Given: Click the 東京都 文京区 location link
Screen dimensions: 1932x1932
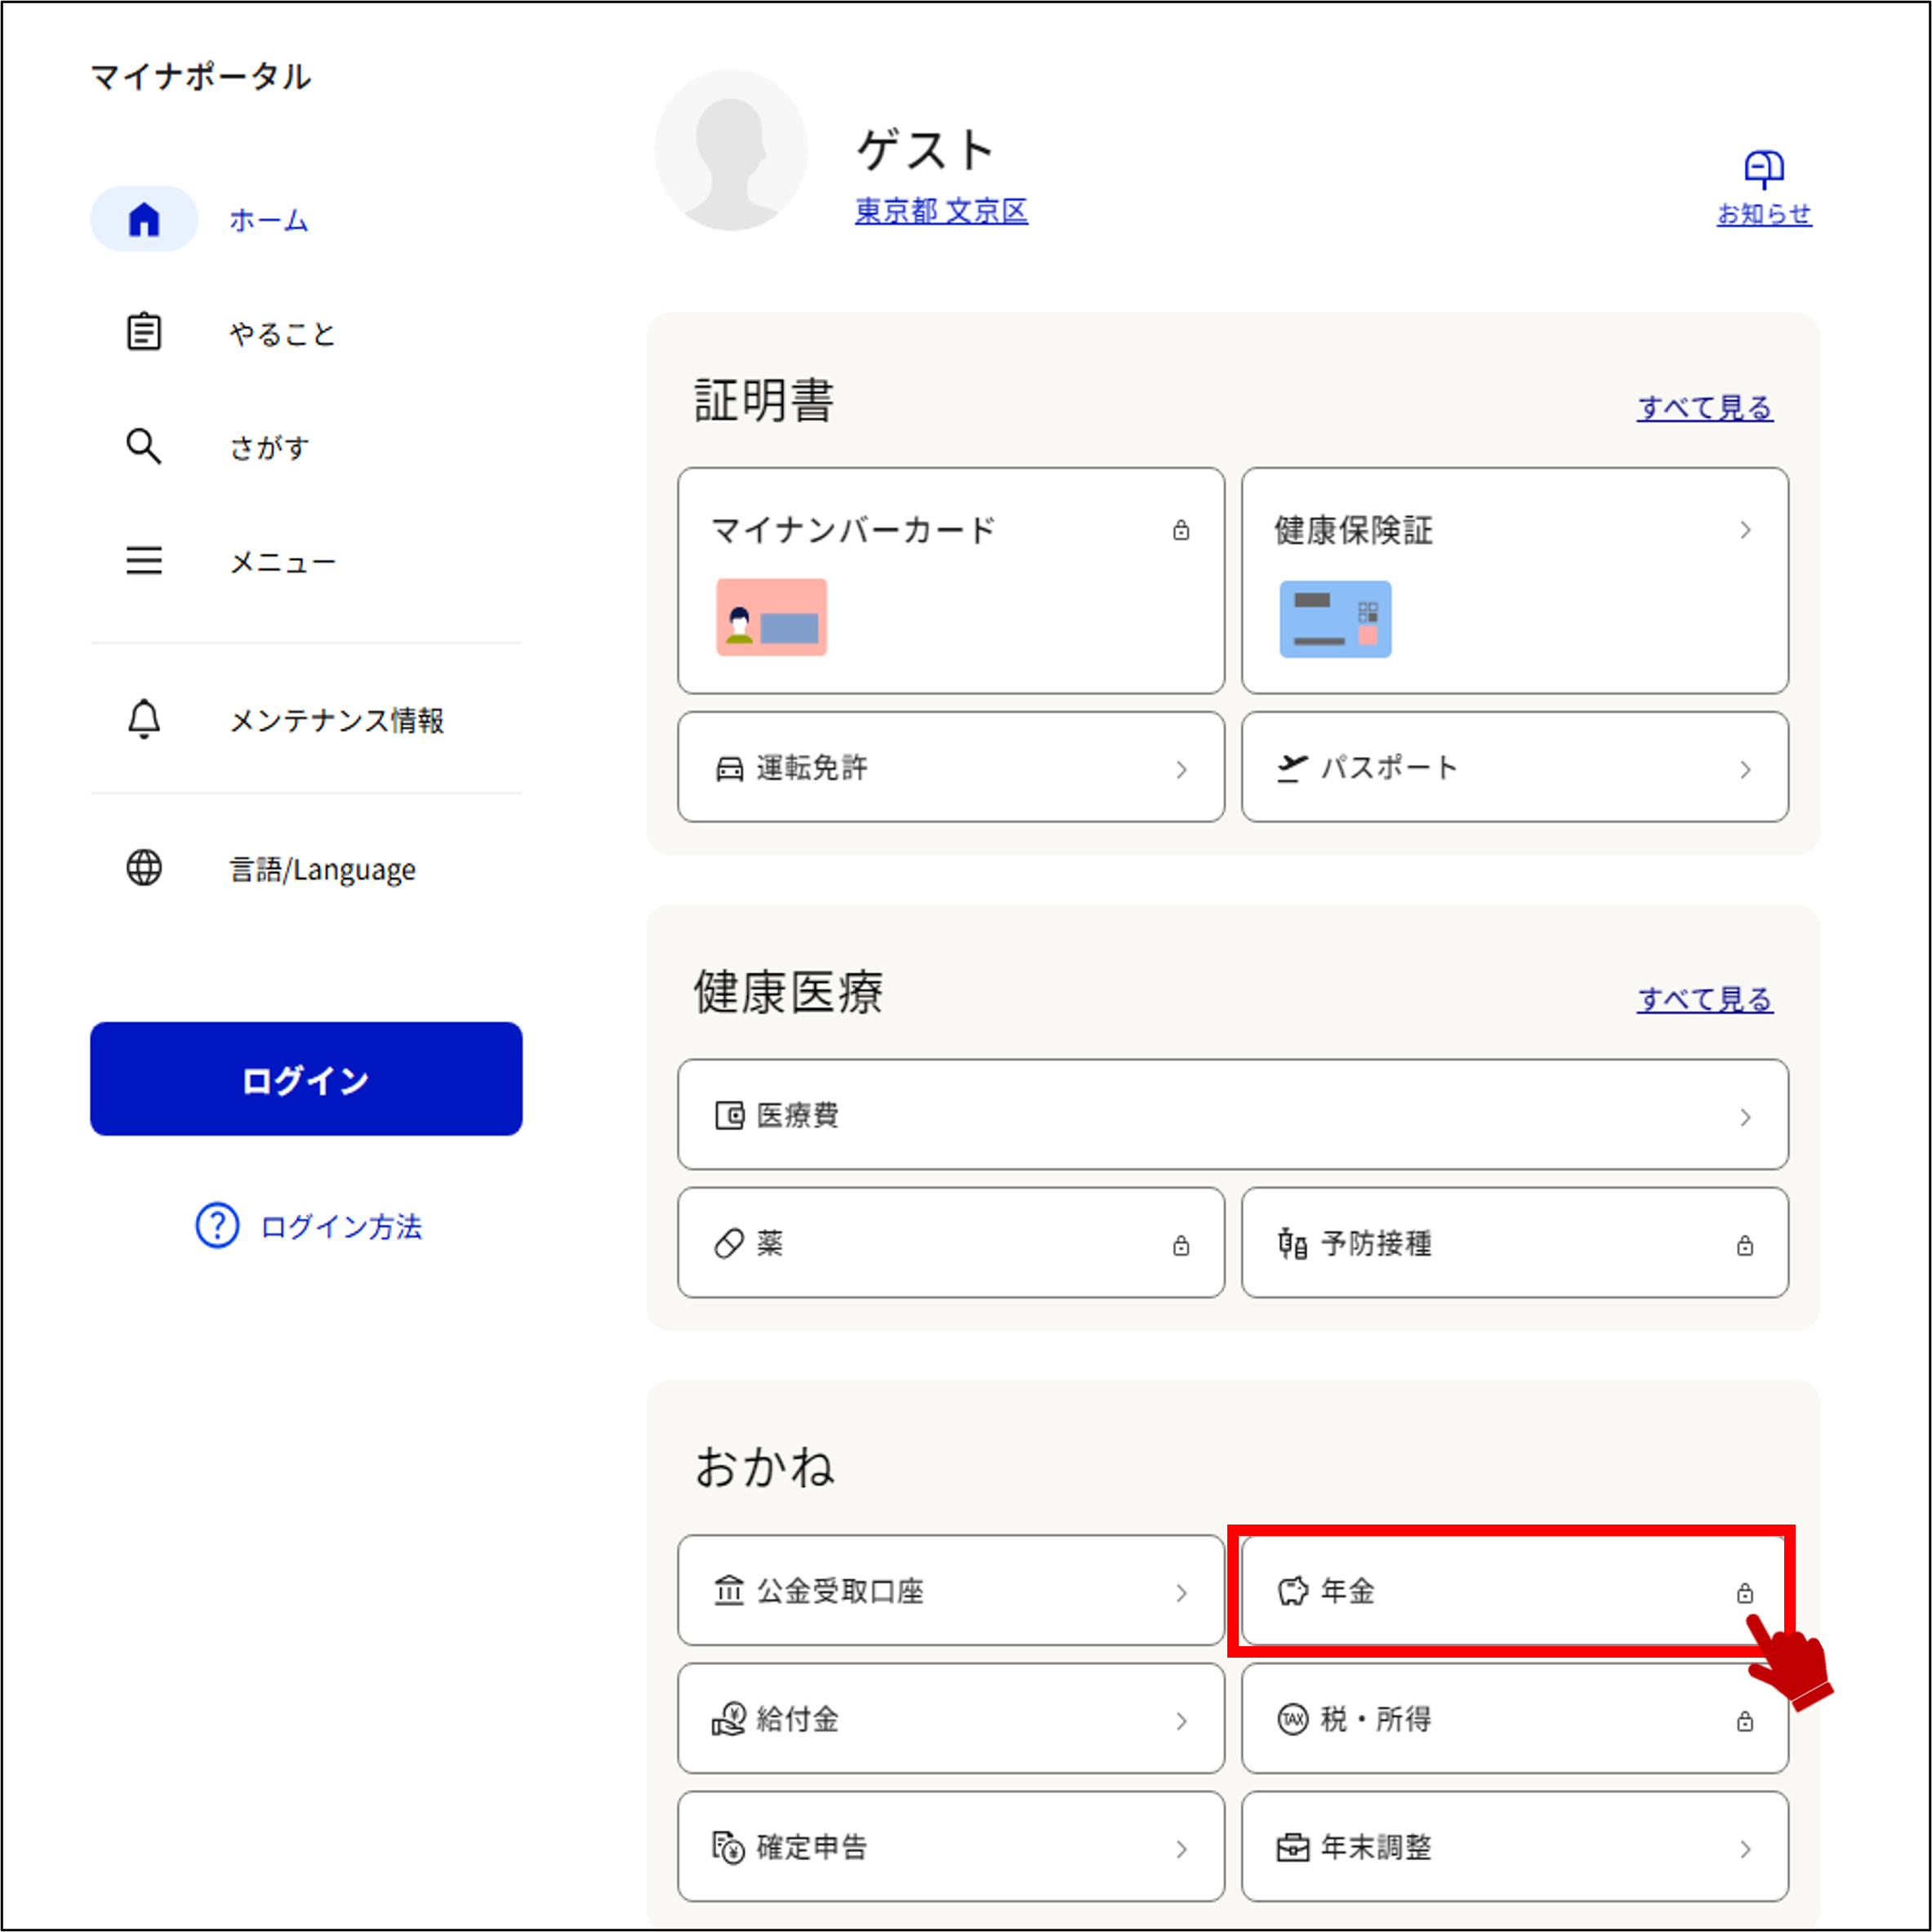Looking at the screenshot, I should coord(941,211).
